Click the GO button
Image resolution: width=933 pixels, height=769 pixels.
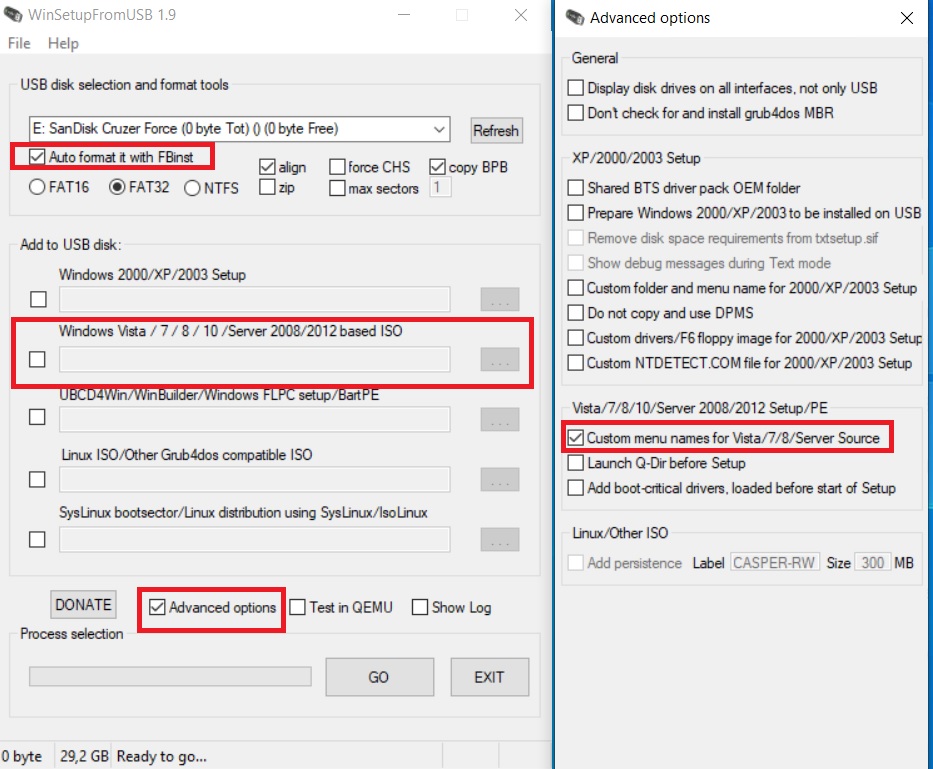tap(379, 677)
